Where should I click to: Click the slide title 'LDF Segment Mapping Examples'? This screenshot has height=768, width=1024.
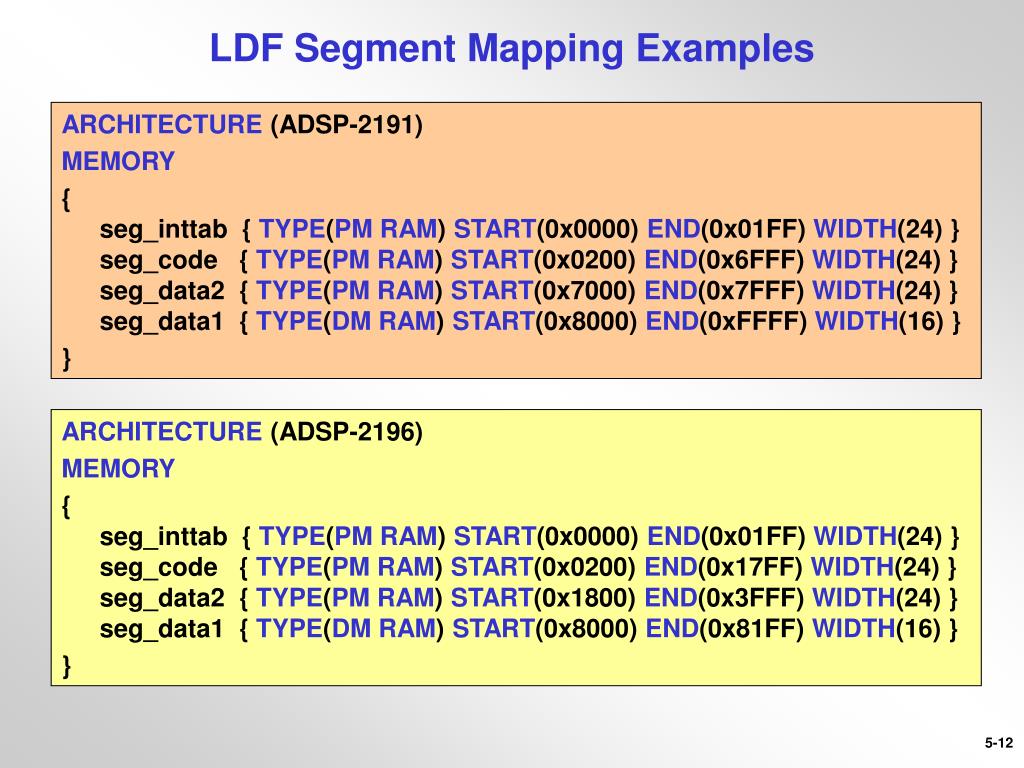pos(511,48)
